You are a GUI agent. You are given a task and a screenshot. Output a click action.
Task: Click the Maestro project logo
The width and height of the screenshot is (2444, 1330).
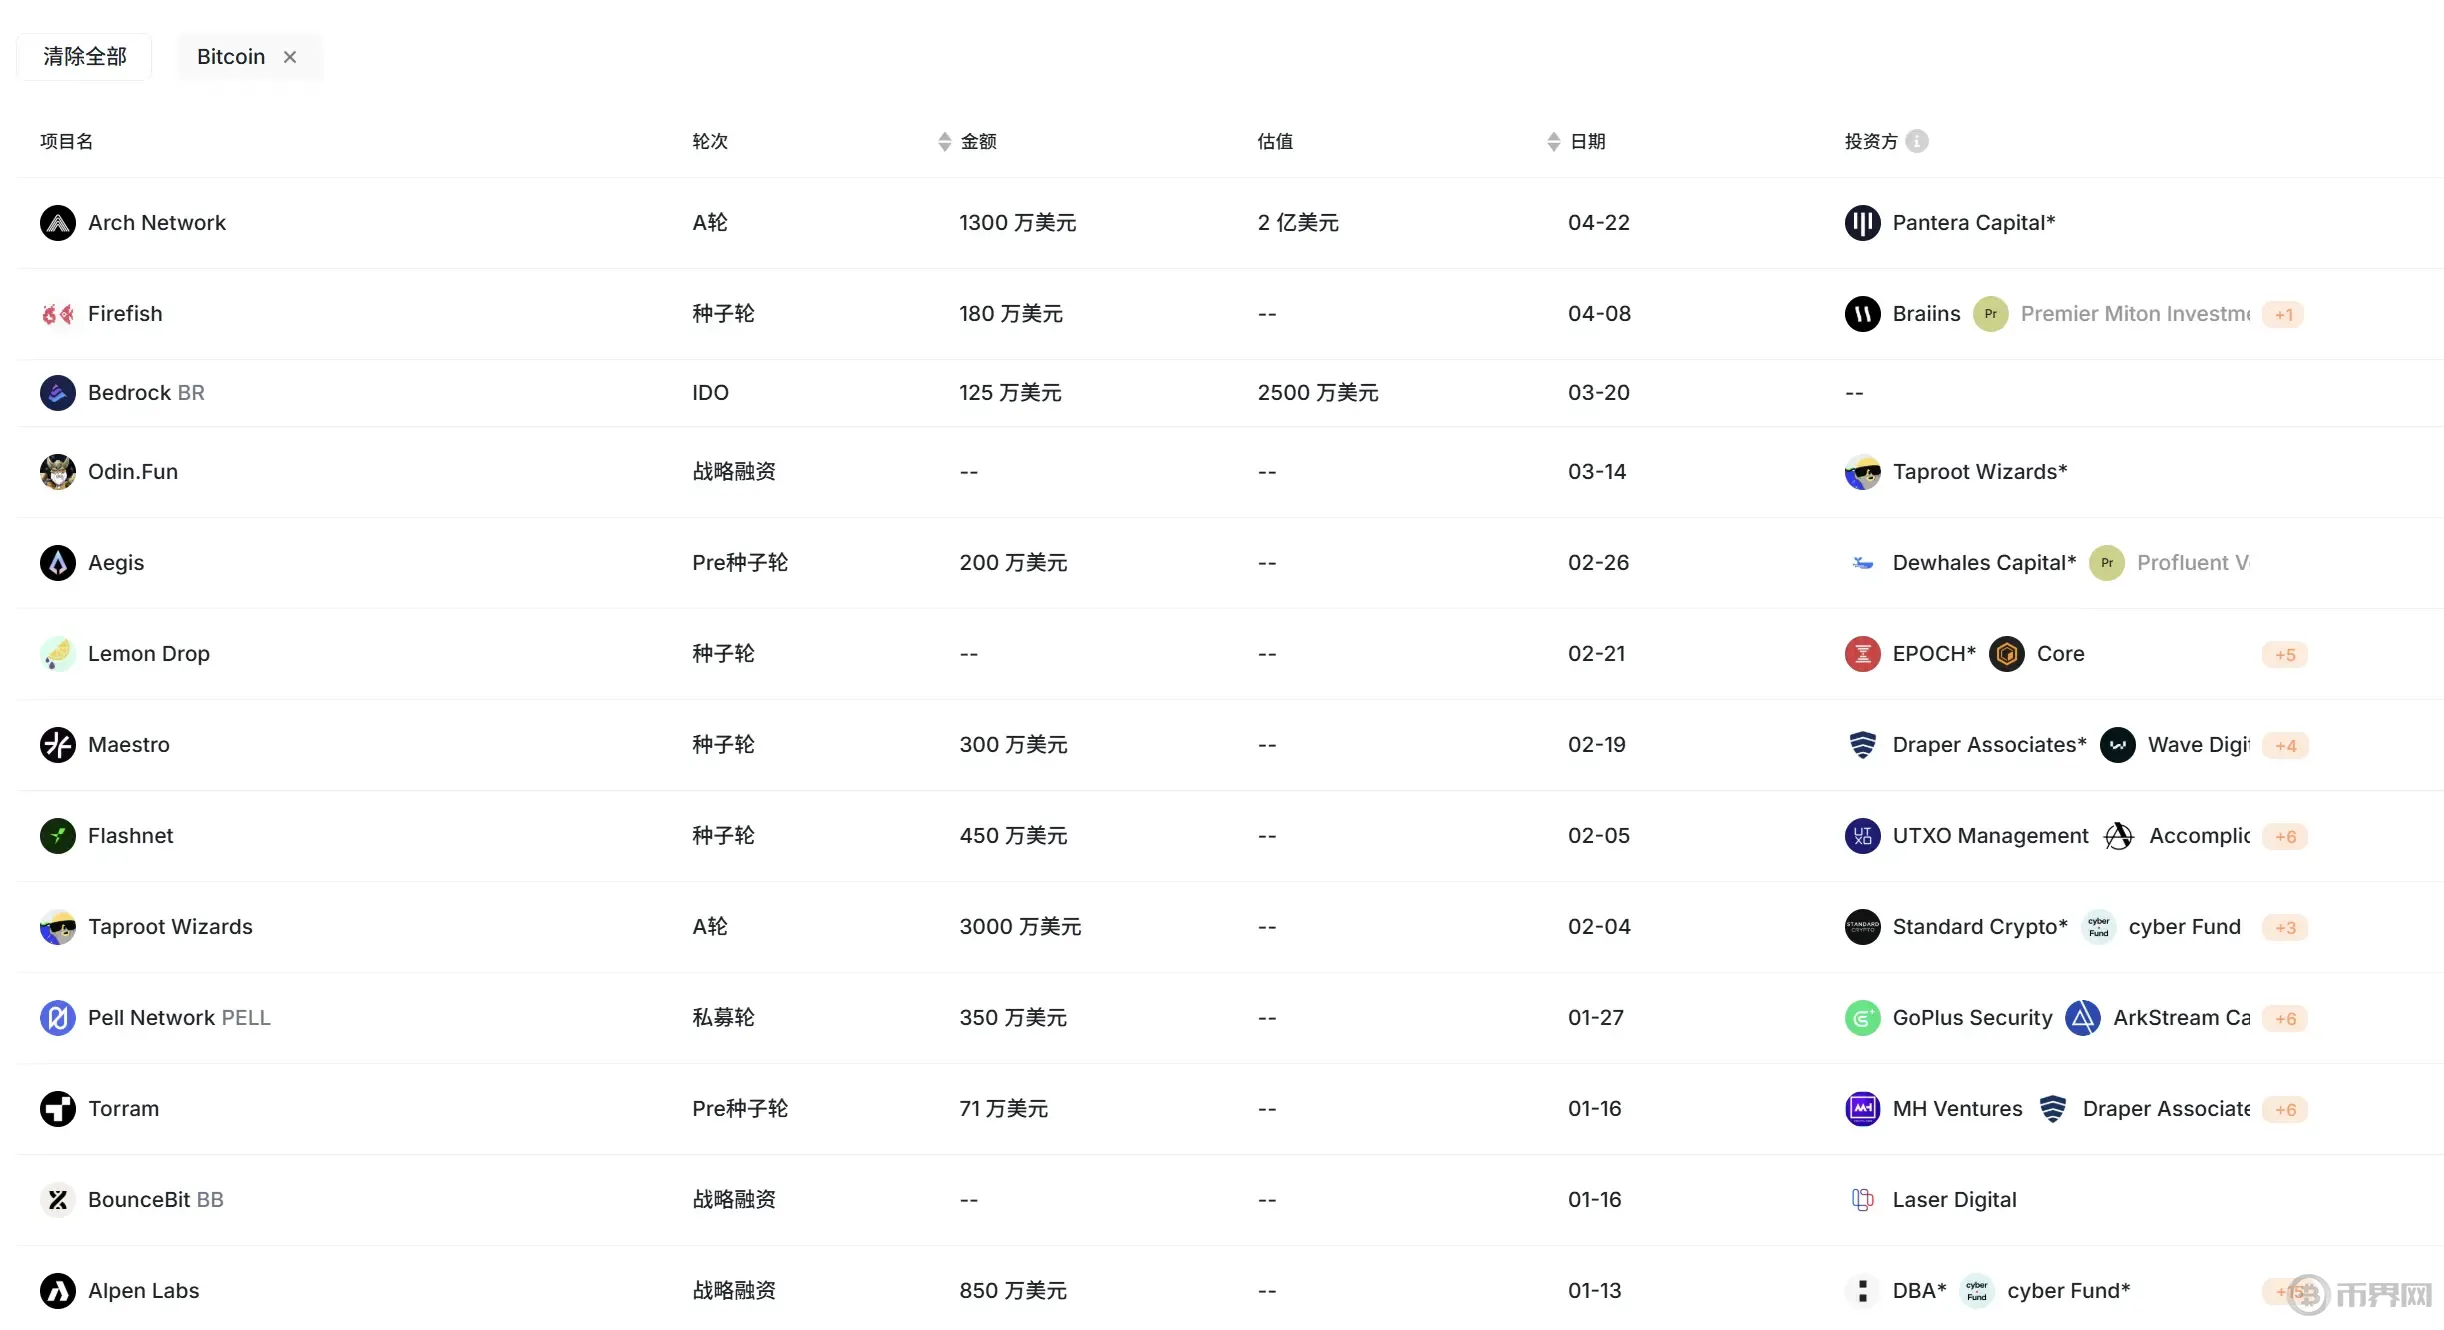[x=58, y=745]
